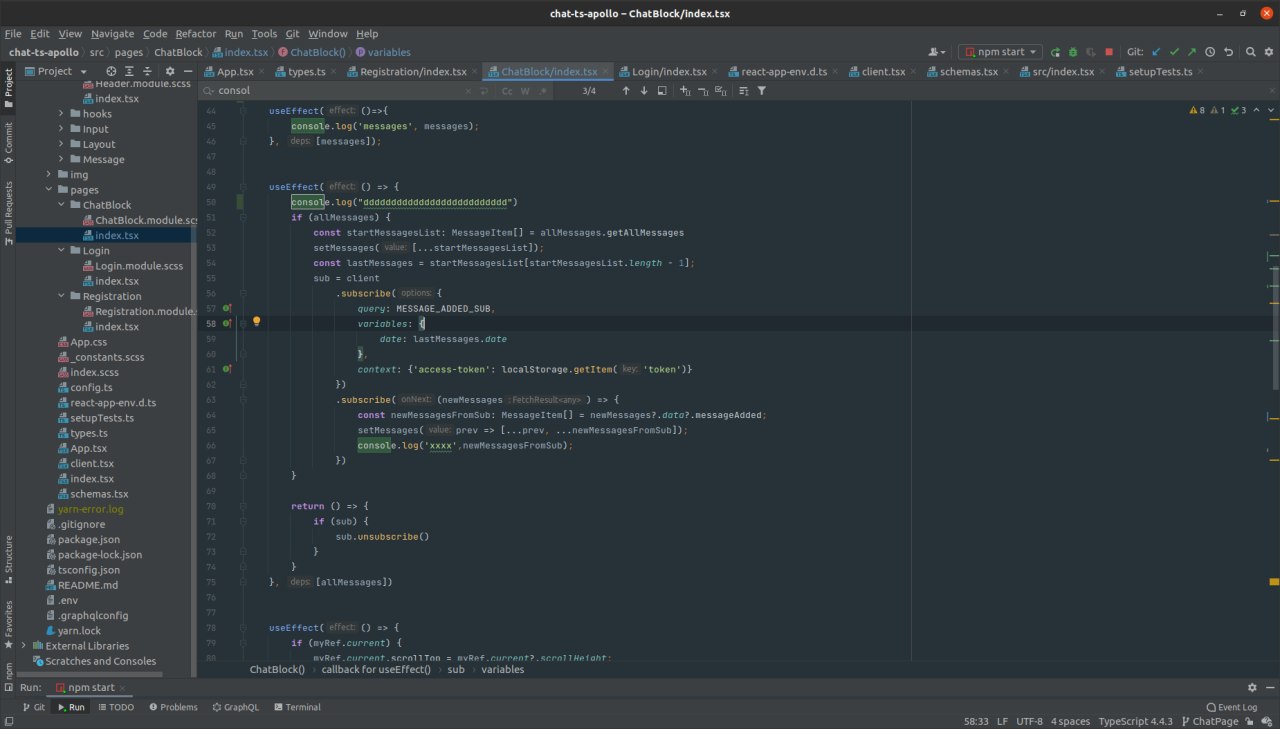Image resolution: width=1280 pixels, height=729 pixels.
Task: Jump to next search occurrence arrow
Action: click(645, 91)
